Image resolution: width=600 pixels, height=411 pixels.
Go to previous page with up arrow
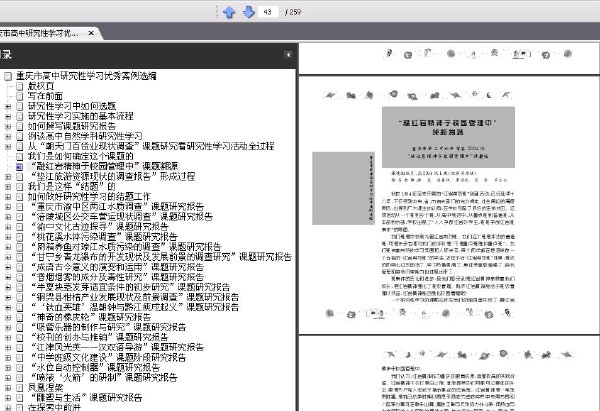[x=229, y=12]
